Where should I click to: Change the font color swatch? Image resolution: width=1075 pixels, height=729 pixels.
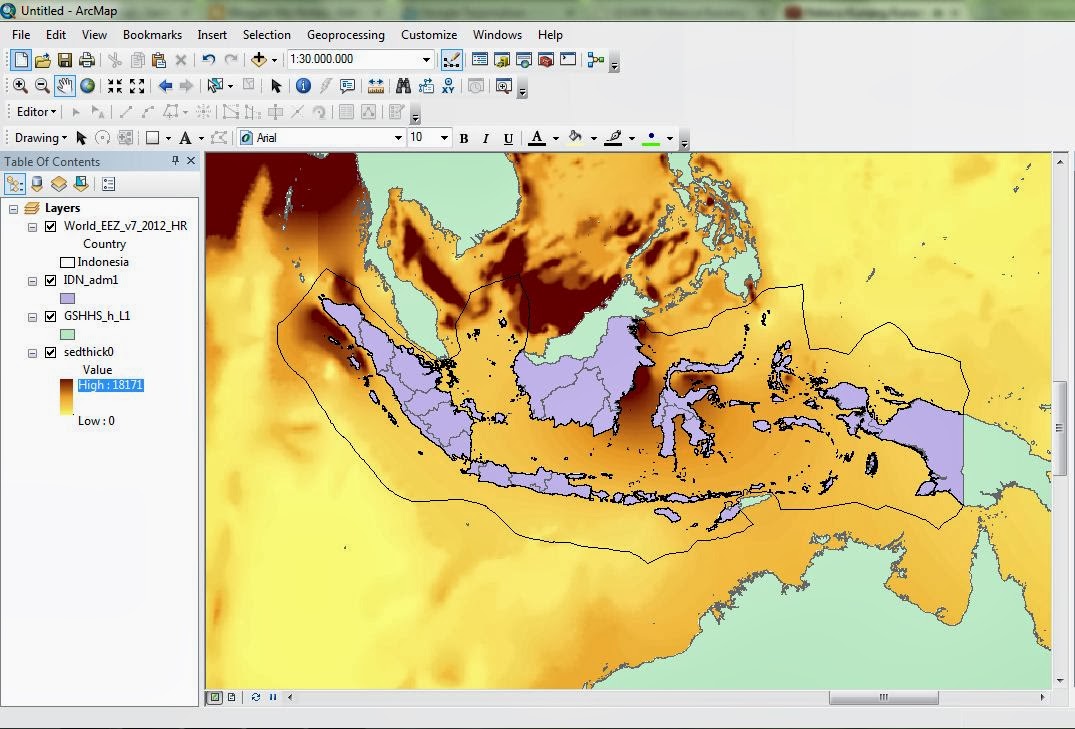point(537,137)
